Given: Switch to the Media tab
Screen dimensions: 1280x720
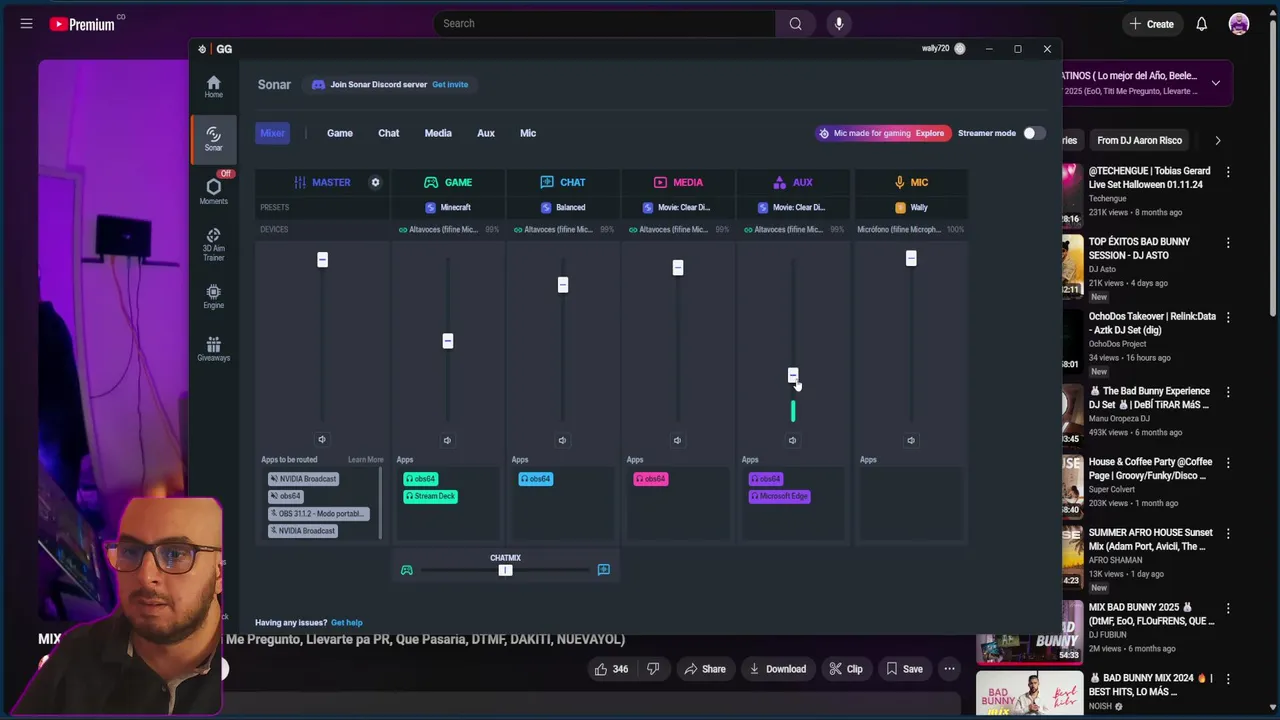Looking at the screenshot, I should [x=438, y=133].
